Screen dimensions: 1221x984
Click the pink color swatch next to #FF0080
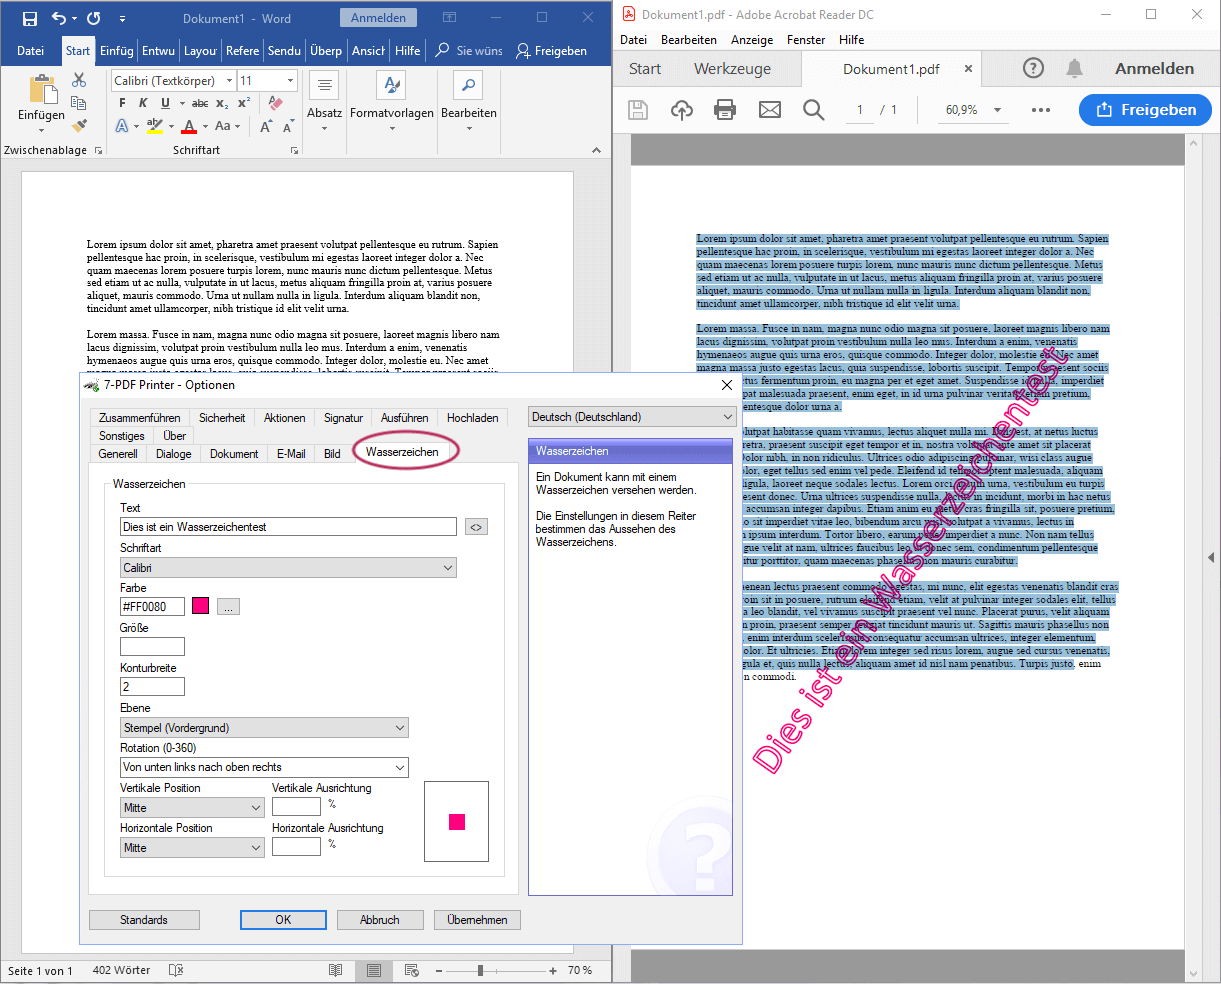(201, 606)
